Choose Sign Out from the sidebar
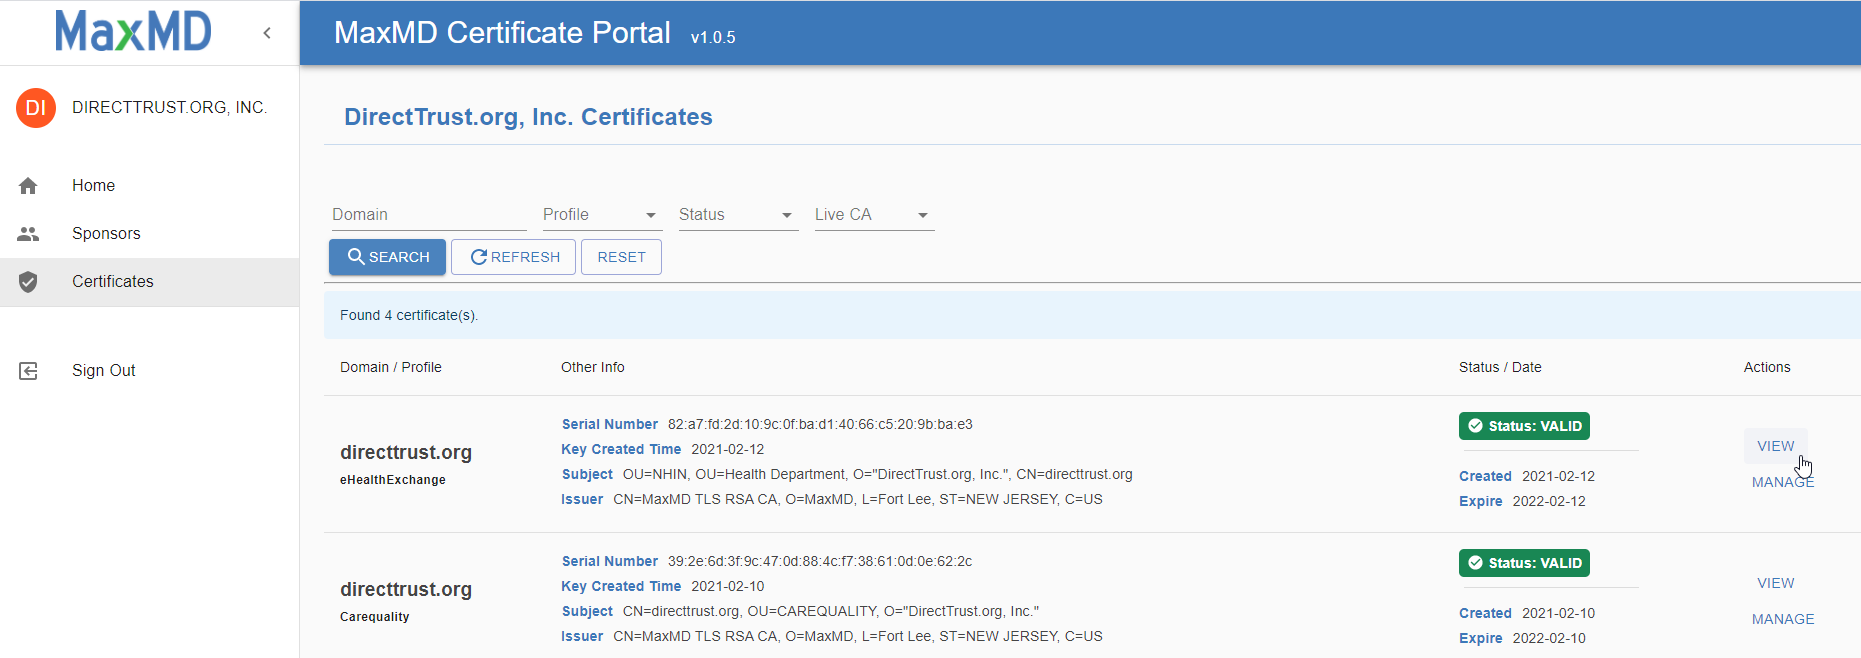Viewport: 1861px width, 658px height. tap(150, 371)
